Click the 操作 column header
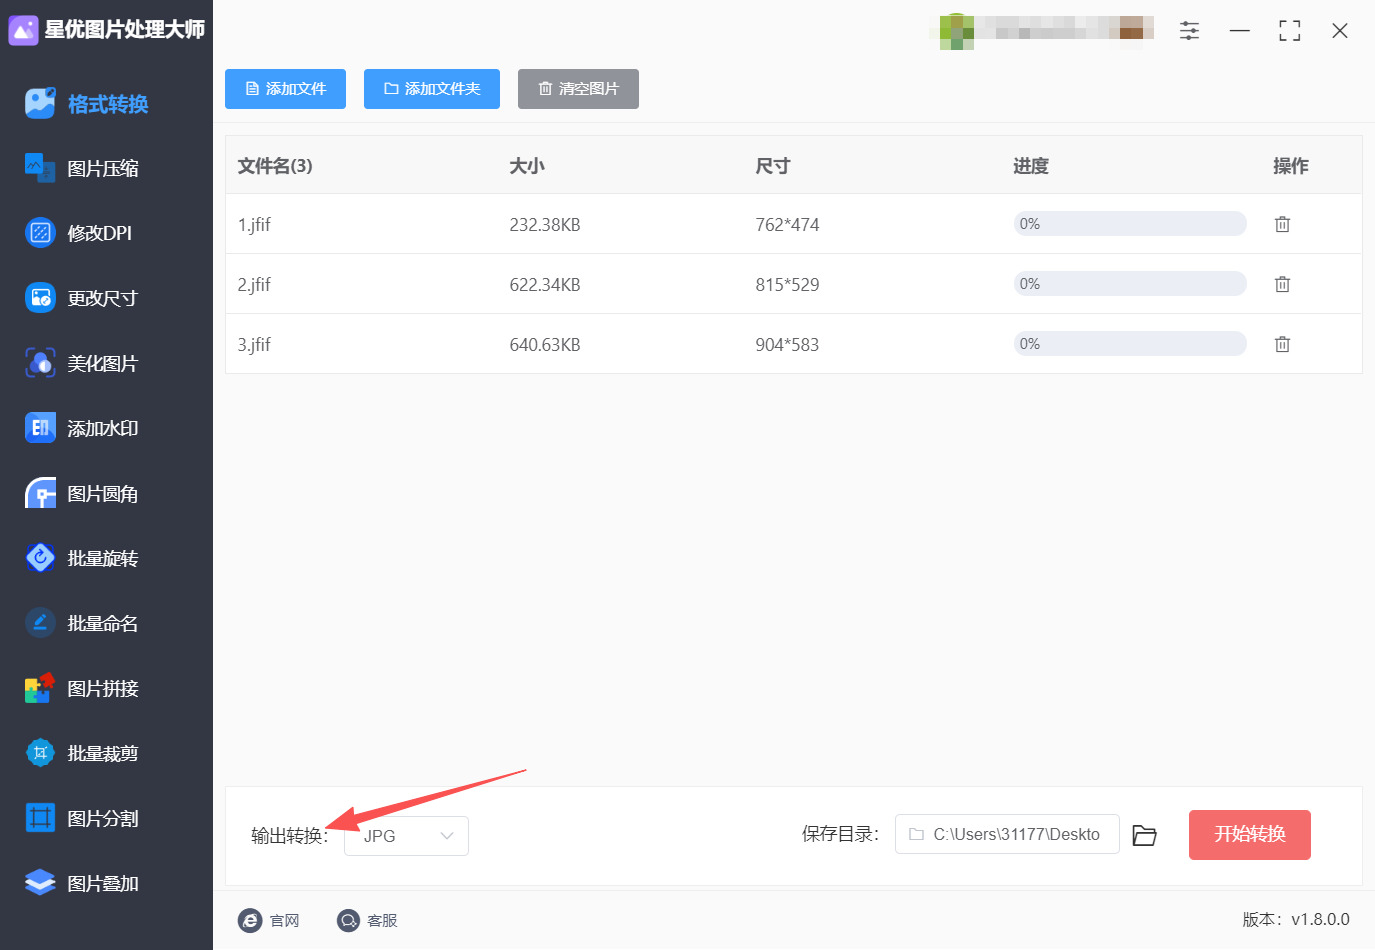Image resolution: width=1375 pixels, height=950 pixels. tap(1291, 166)
